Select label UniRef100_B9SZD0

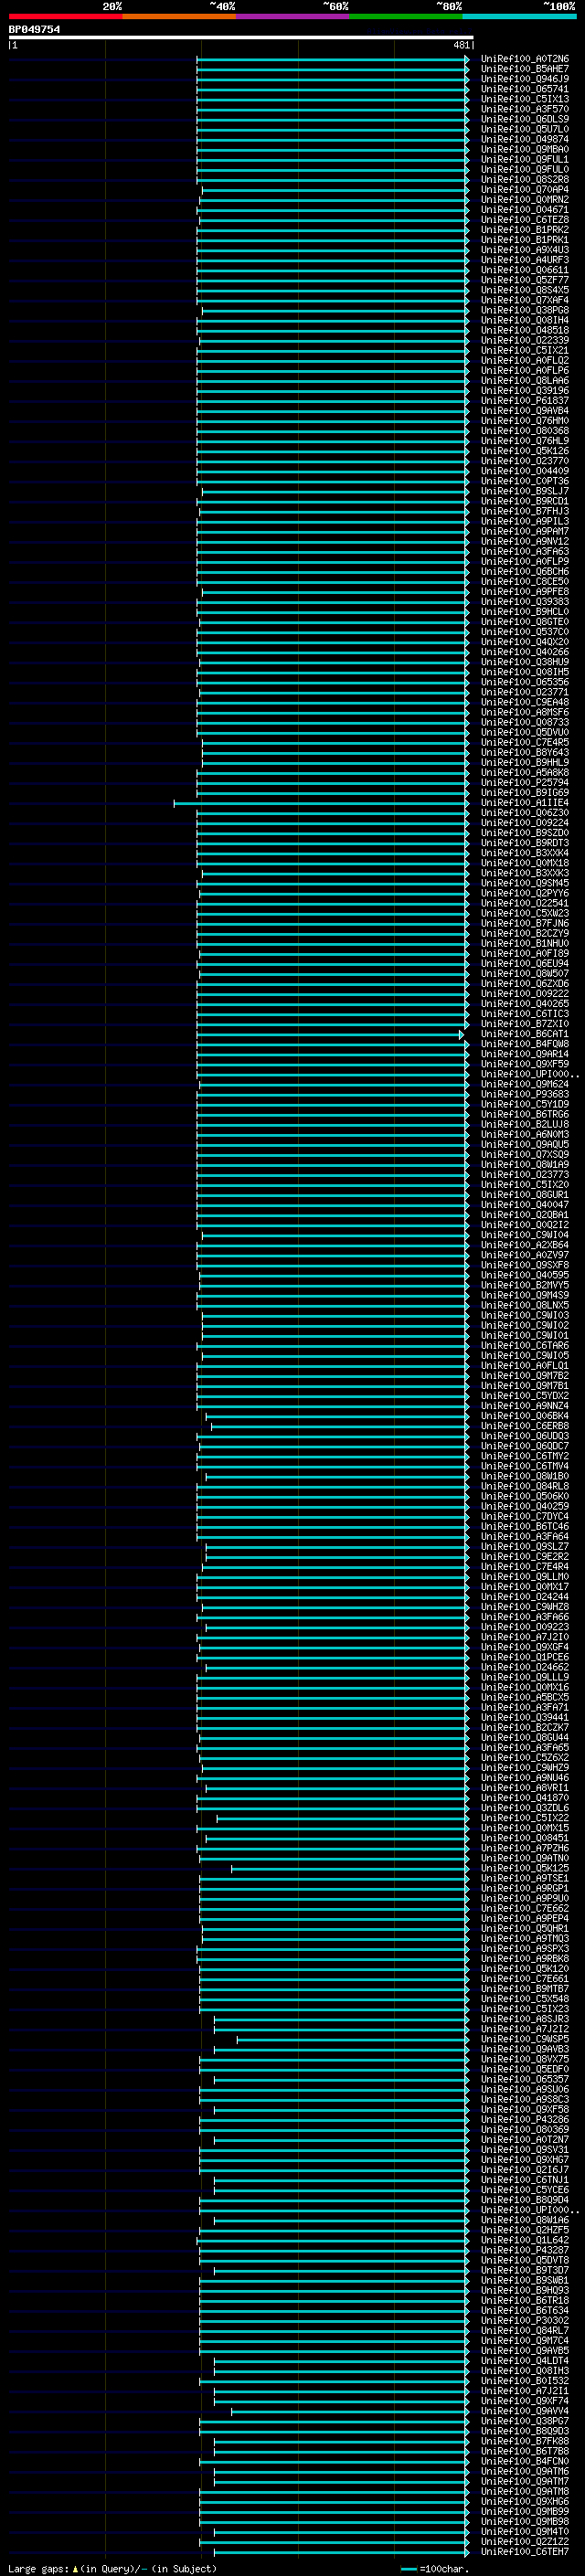click(x=524, y=832)
